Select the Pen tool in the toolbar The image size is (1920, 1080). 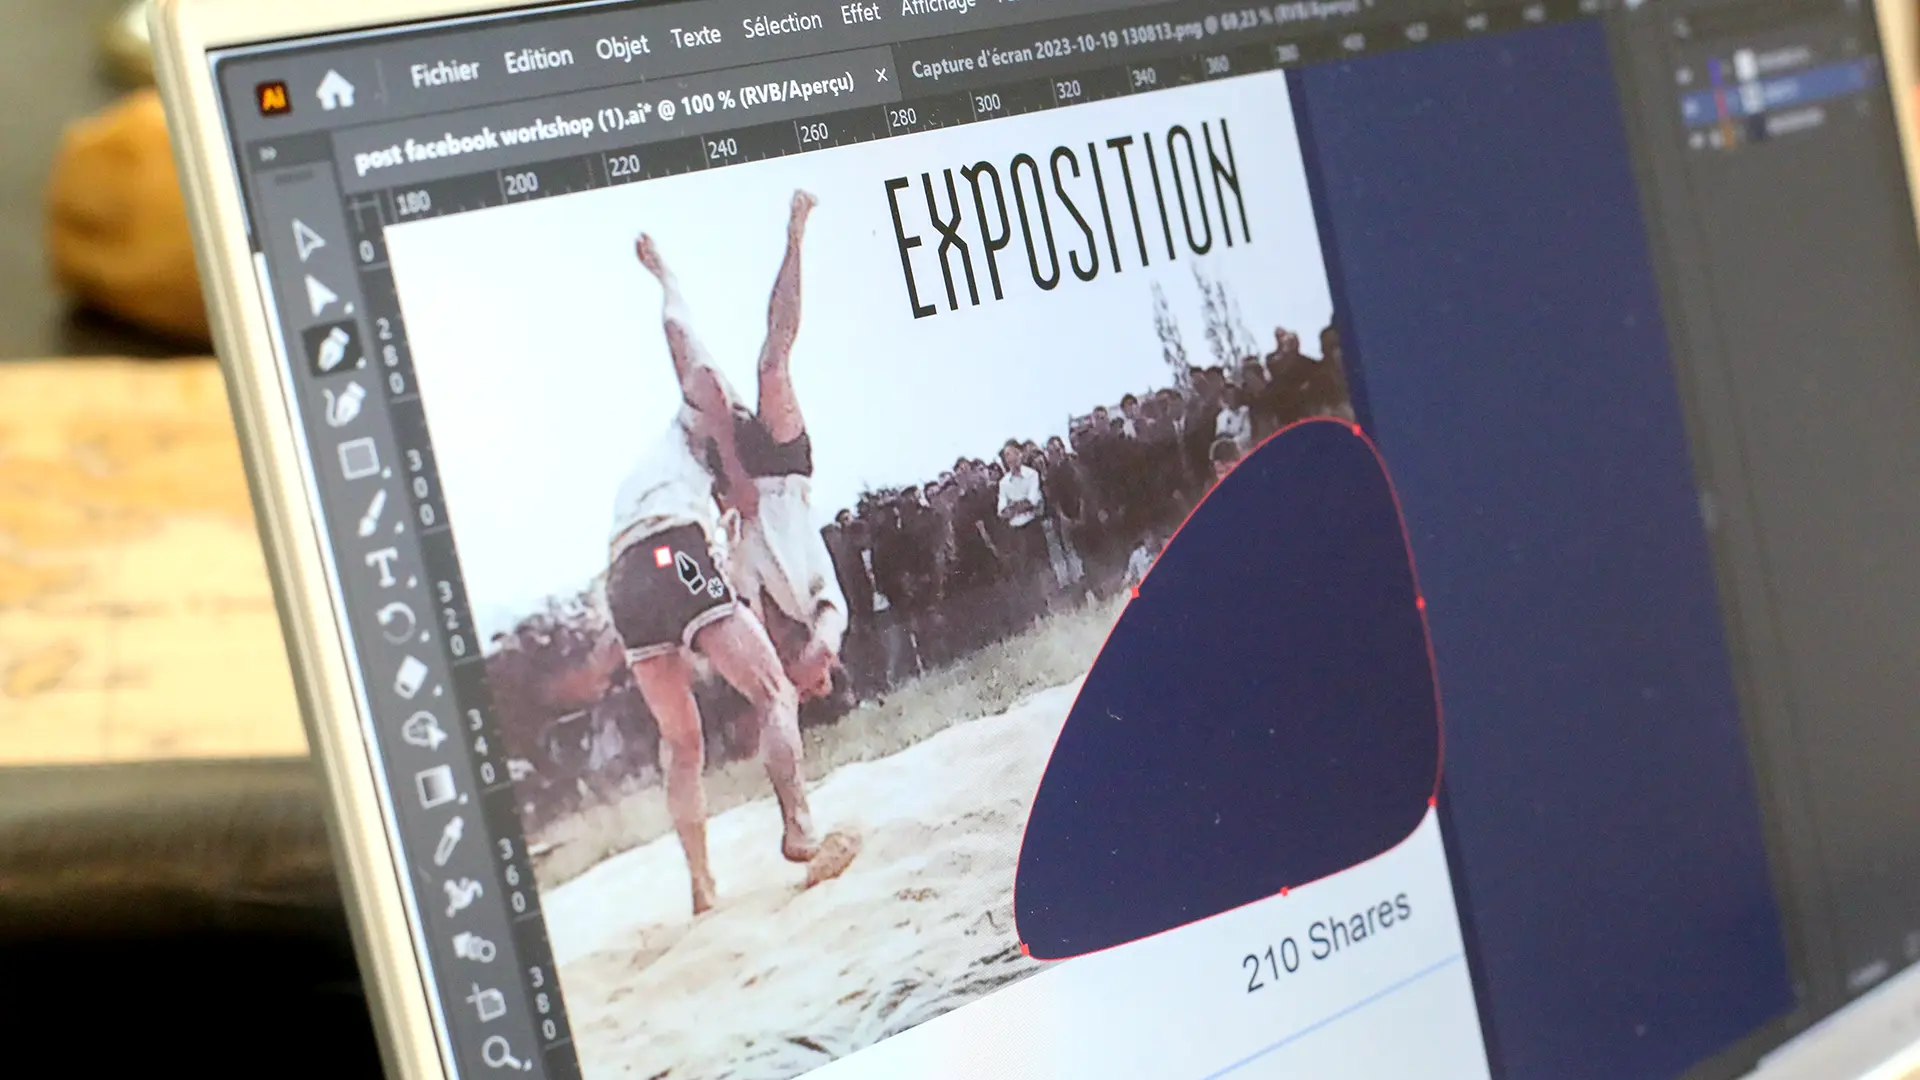(x=333, y=349)
